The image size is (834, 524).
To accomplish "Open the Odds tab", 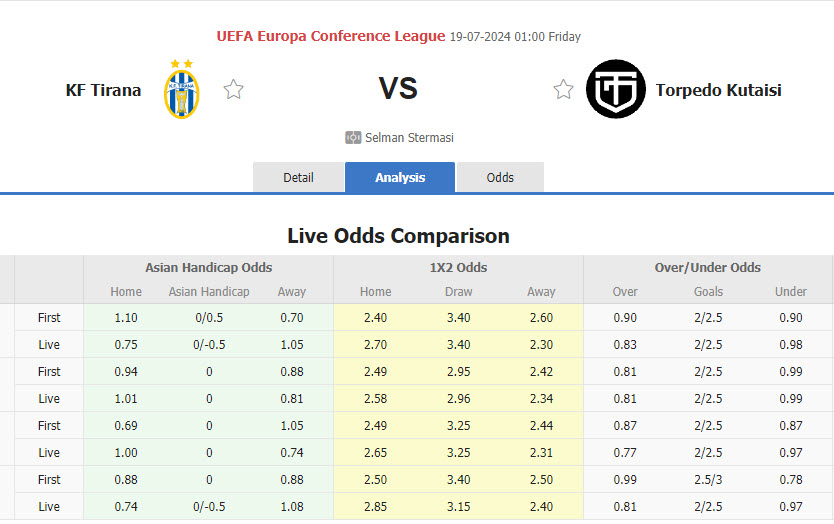I will pyautogui.click(x=500, y=177).
